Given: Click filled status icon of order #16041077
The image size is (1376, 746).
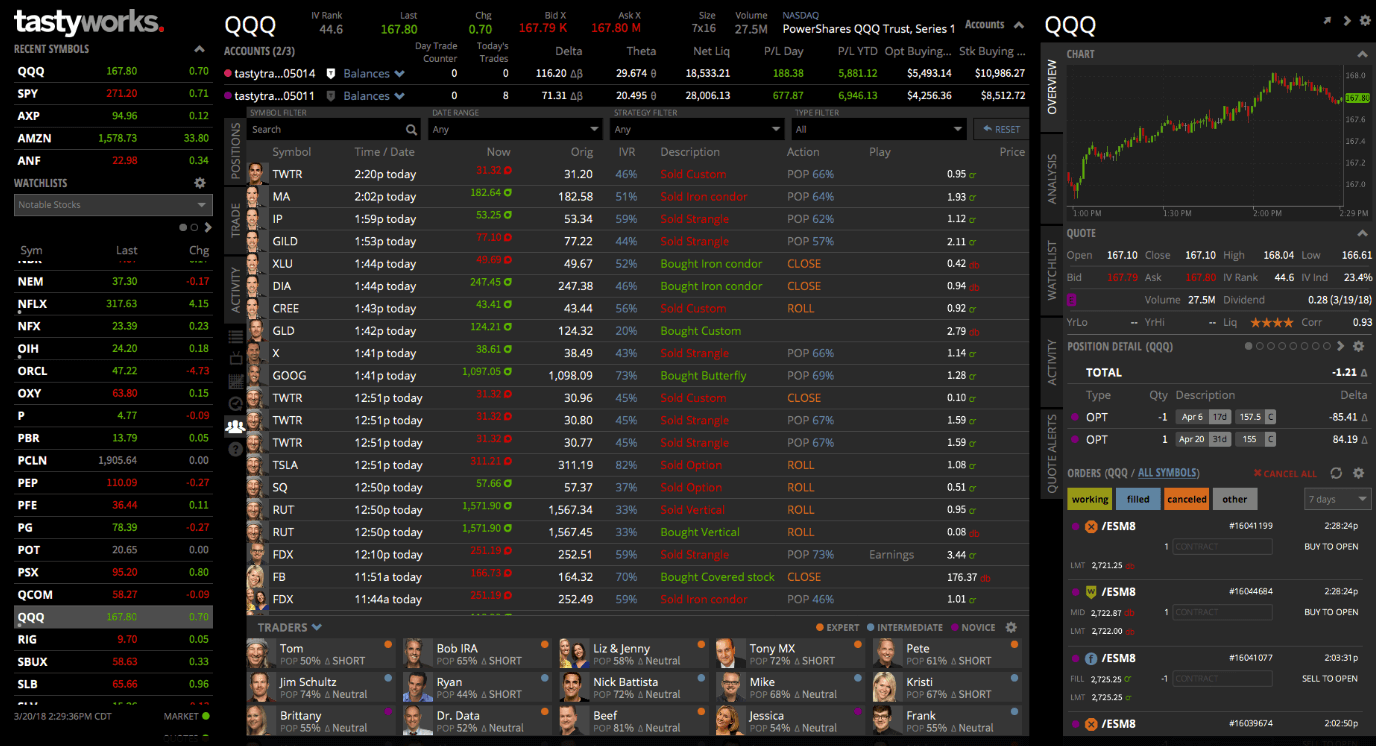Looking at the screenshot, I should click(x=1091, y=658).
